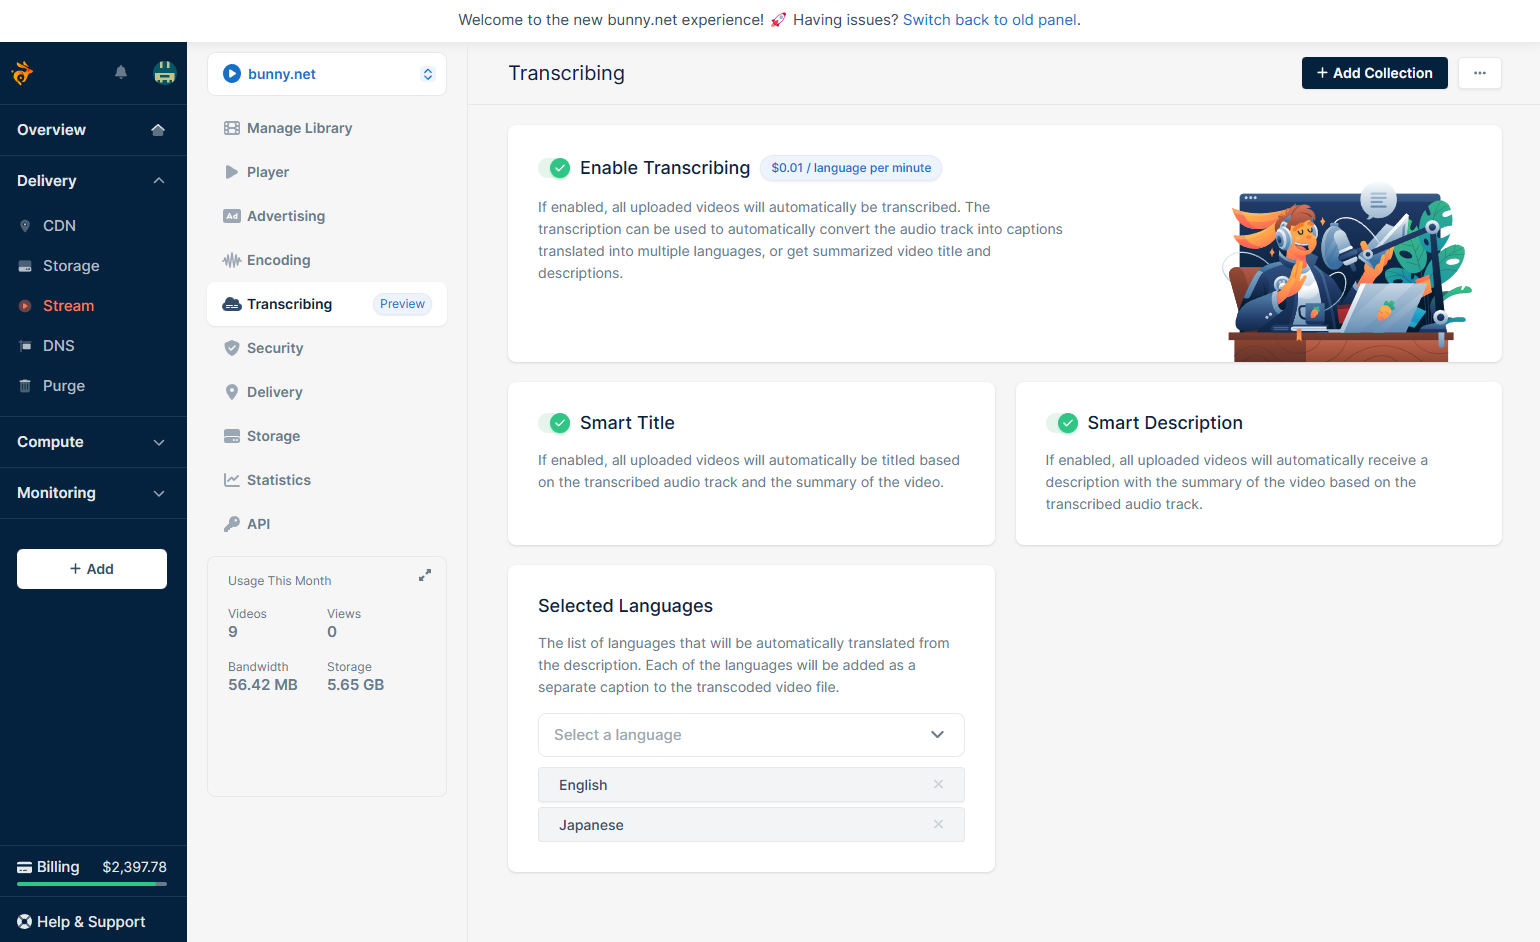Select the Storage sidebar item
The image size is (1540, 942).
tap(70, 265)
